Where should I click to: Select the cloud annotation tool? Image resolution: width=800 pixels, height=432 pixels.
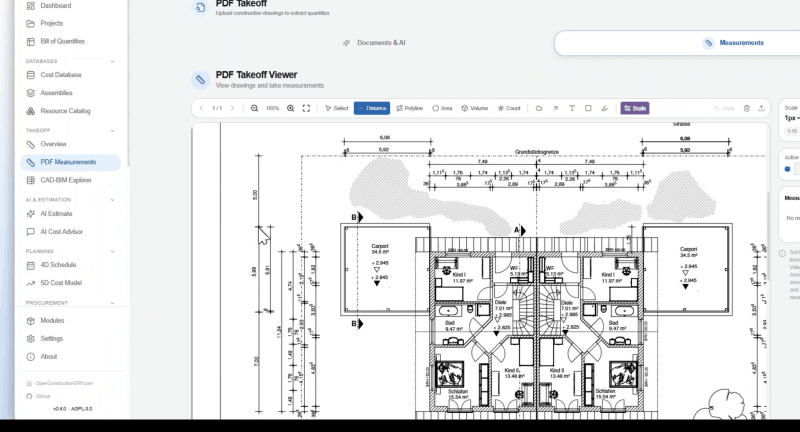(x=539, y=109)
